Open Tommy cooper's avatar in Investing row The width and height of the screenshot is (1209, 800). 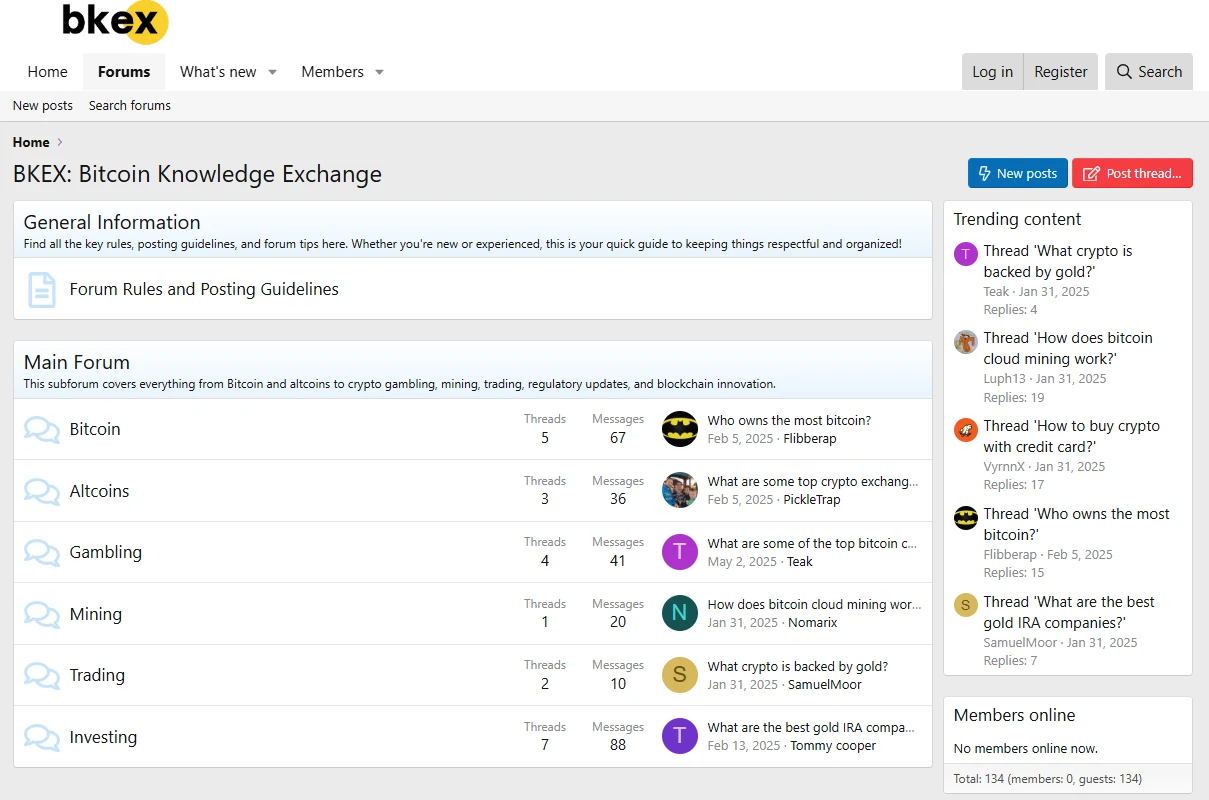[x=680, y=736]
